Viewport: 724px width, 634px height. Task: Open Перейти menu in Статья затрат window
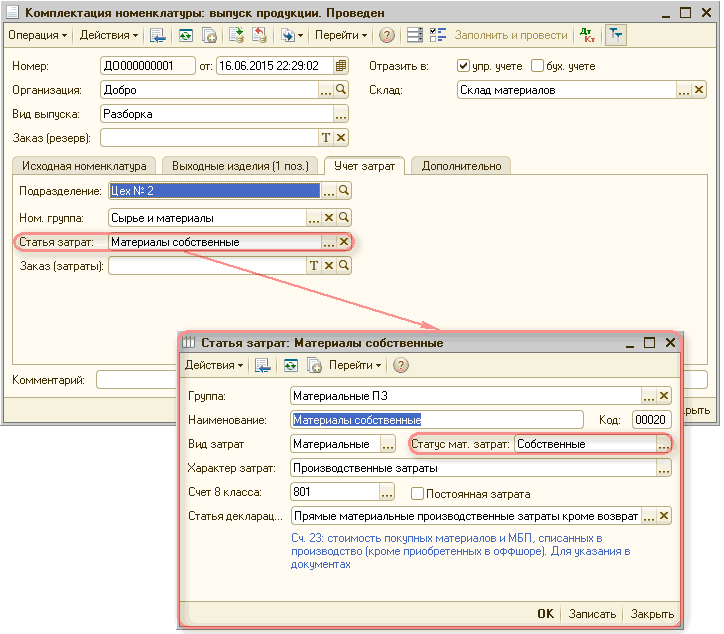355,365
